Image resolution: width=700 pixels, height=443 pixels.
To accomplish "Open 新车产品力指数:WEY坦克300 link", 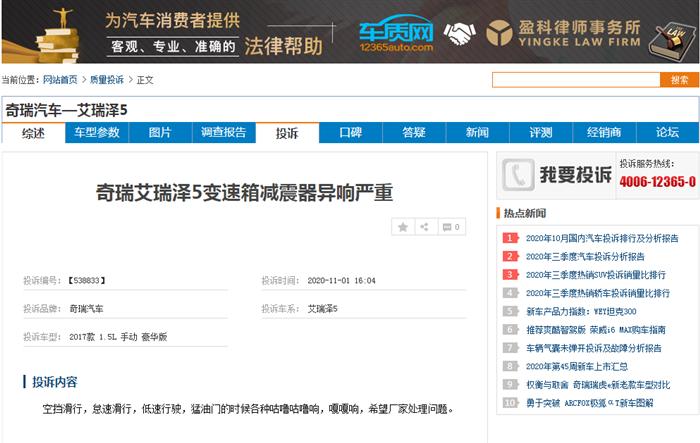I will pyautogui.click(x=581, y=312).
